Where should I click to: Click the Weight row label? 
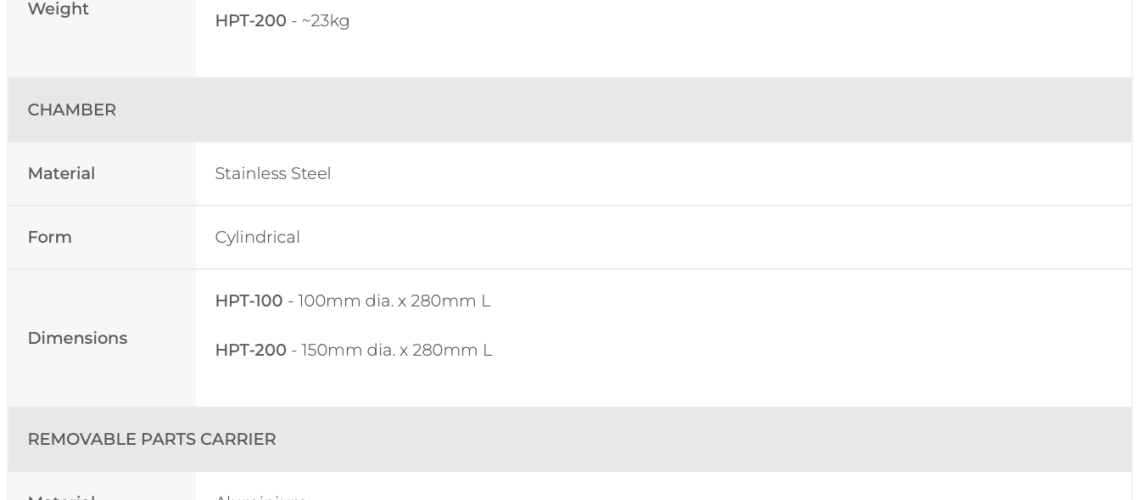click(58, 9)
